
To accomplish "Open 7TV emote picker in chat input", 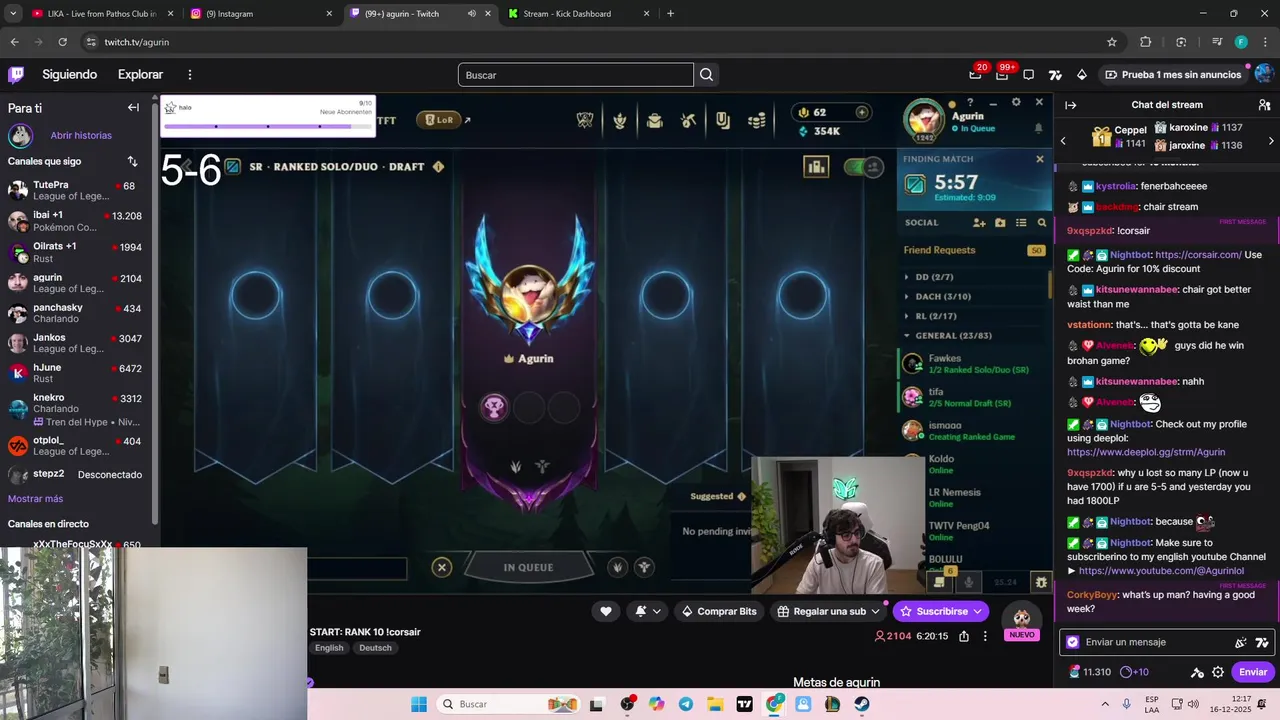I will (x=1262, y=642).
